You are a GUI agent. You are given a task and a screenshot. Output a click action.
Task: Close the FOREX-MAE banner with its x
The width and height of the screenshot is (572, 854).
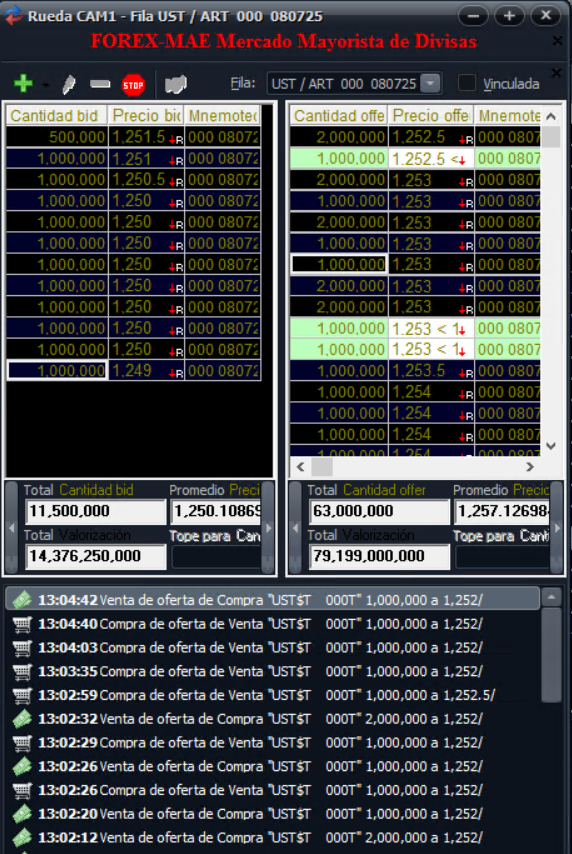pyautogui.click(x=557, y=41)
